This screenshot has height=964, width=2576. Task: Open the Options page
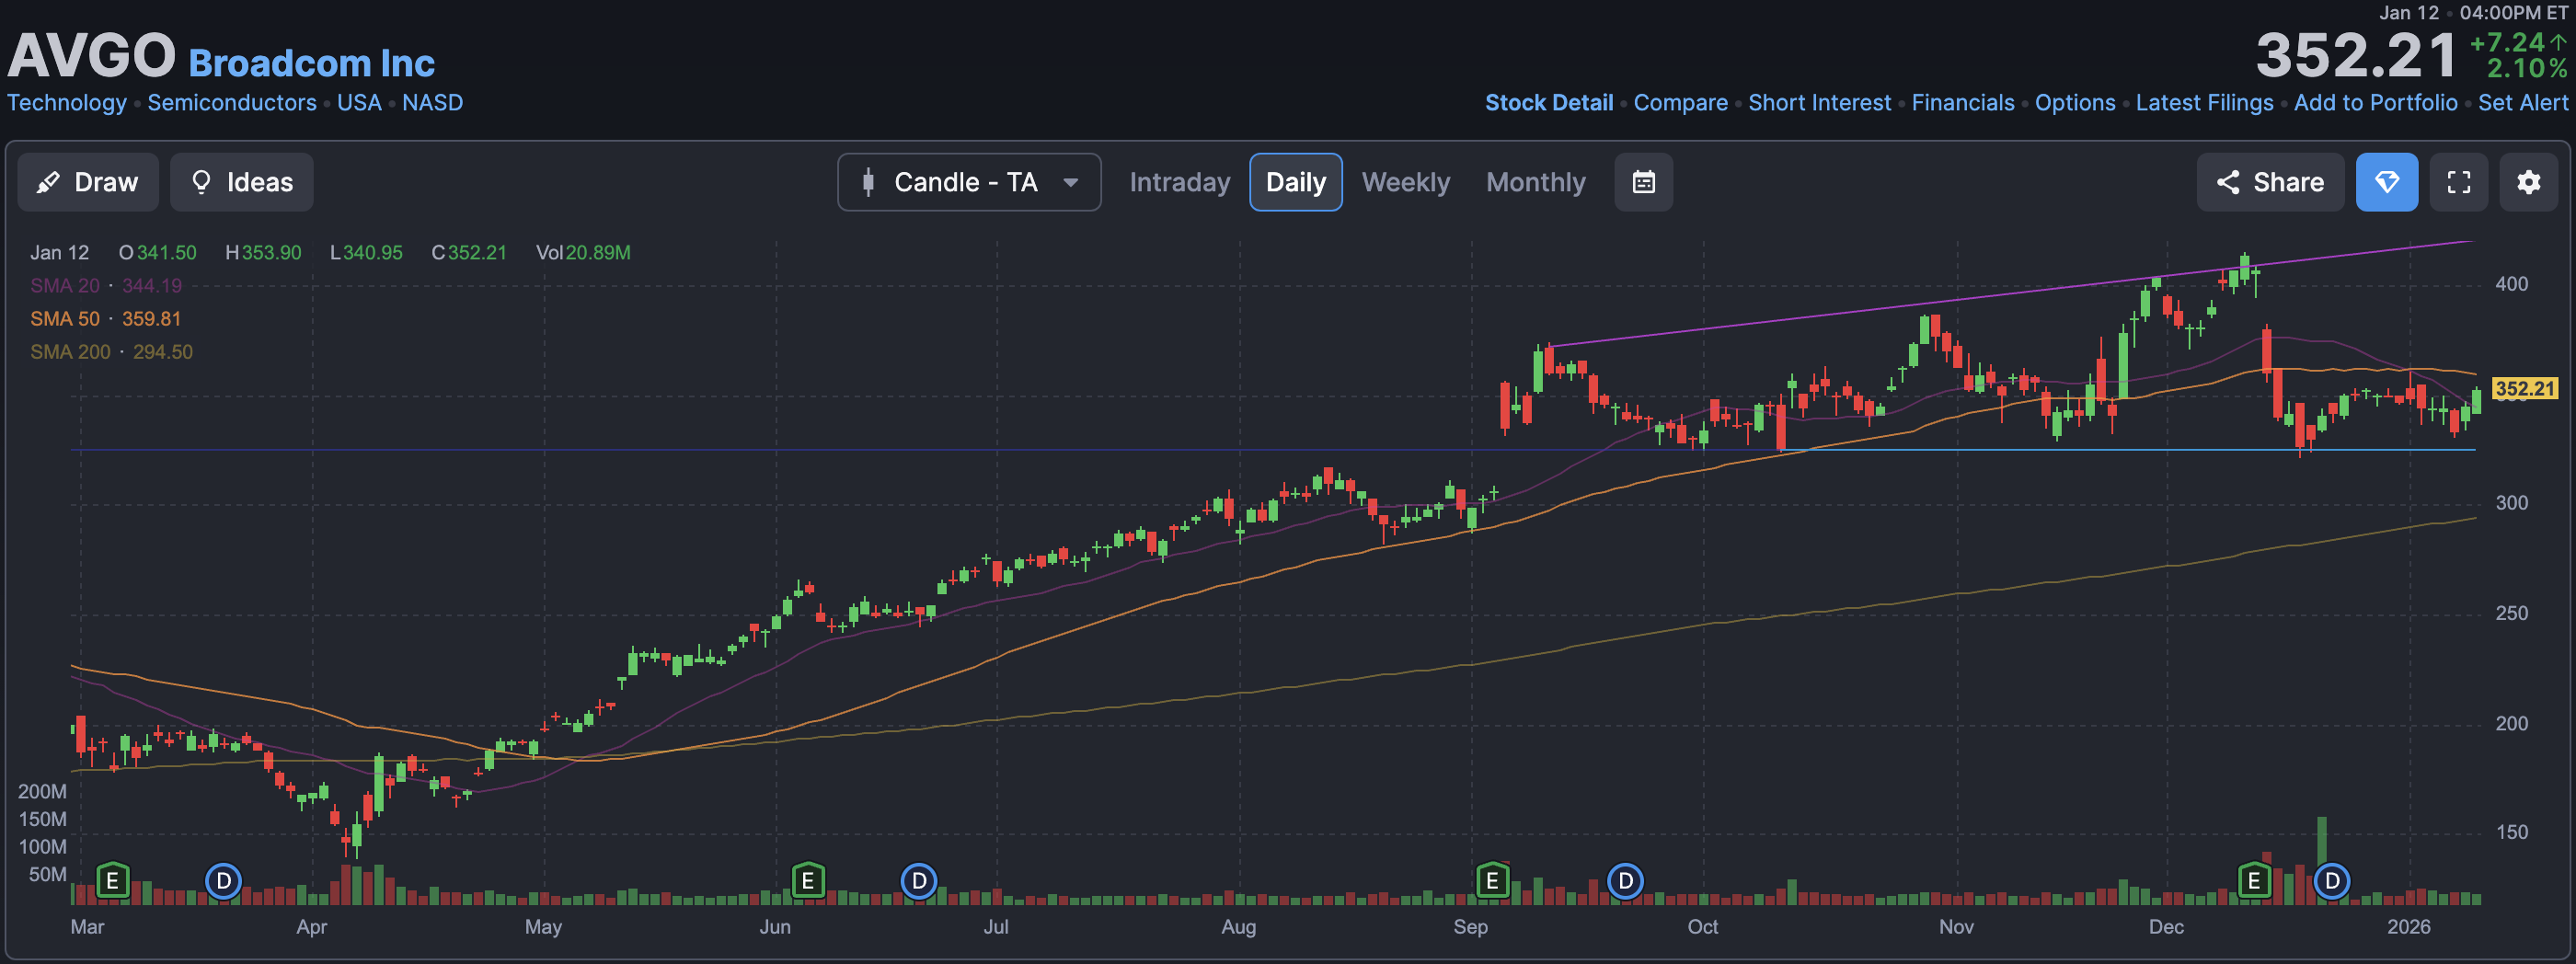[2075, 103]
